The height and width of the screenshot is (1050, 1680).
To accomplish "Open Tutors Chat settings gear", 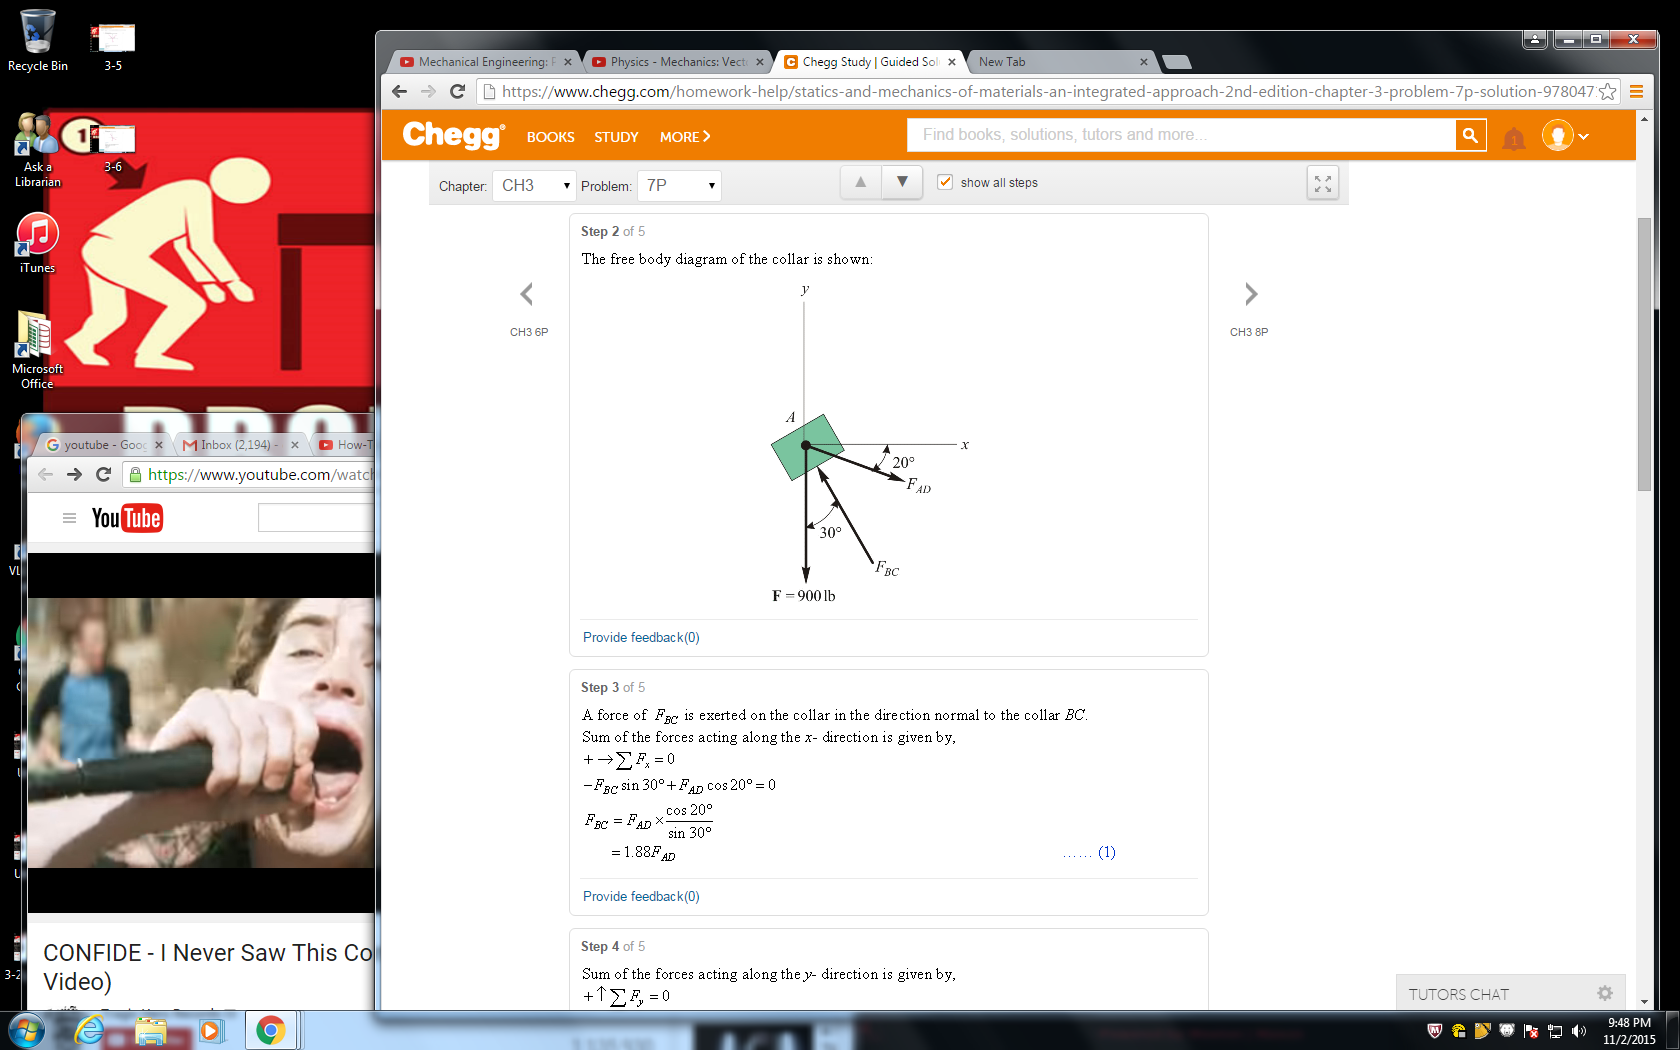I will coord(1605,993).
